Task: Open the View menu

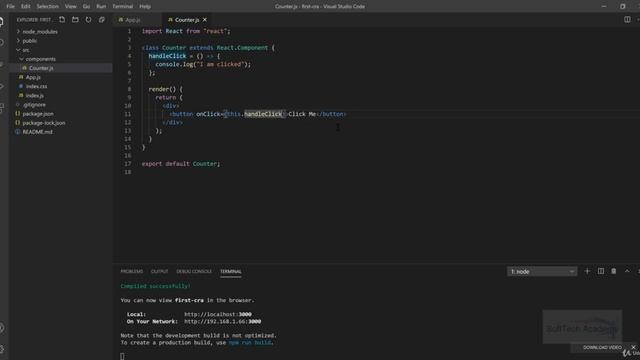Action: point(71,7)
